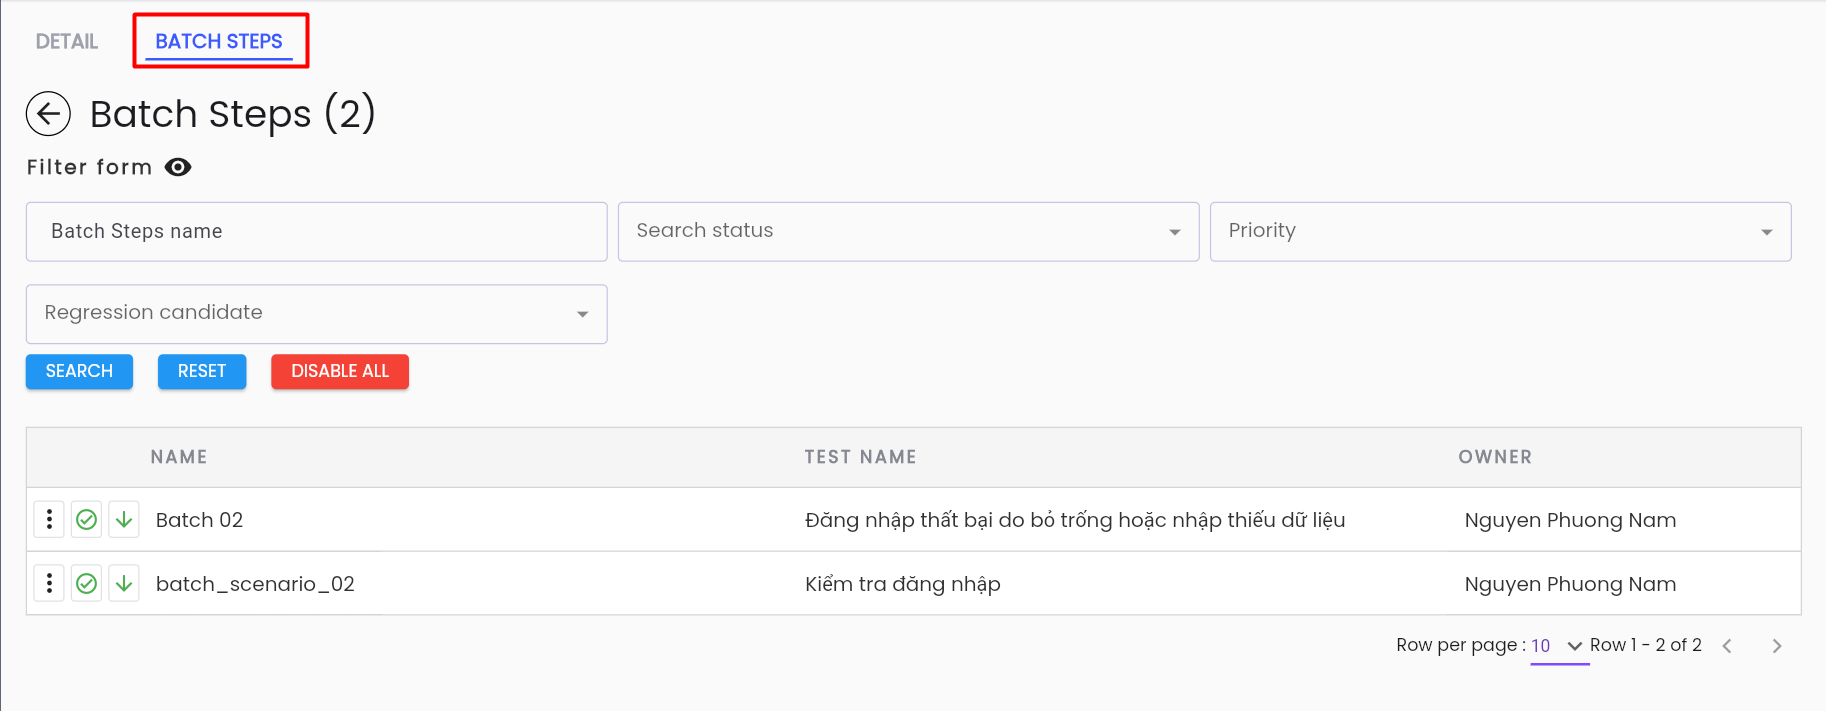Click down arrow icon for Batch 02

124,520
